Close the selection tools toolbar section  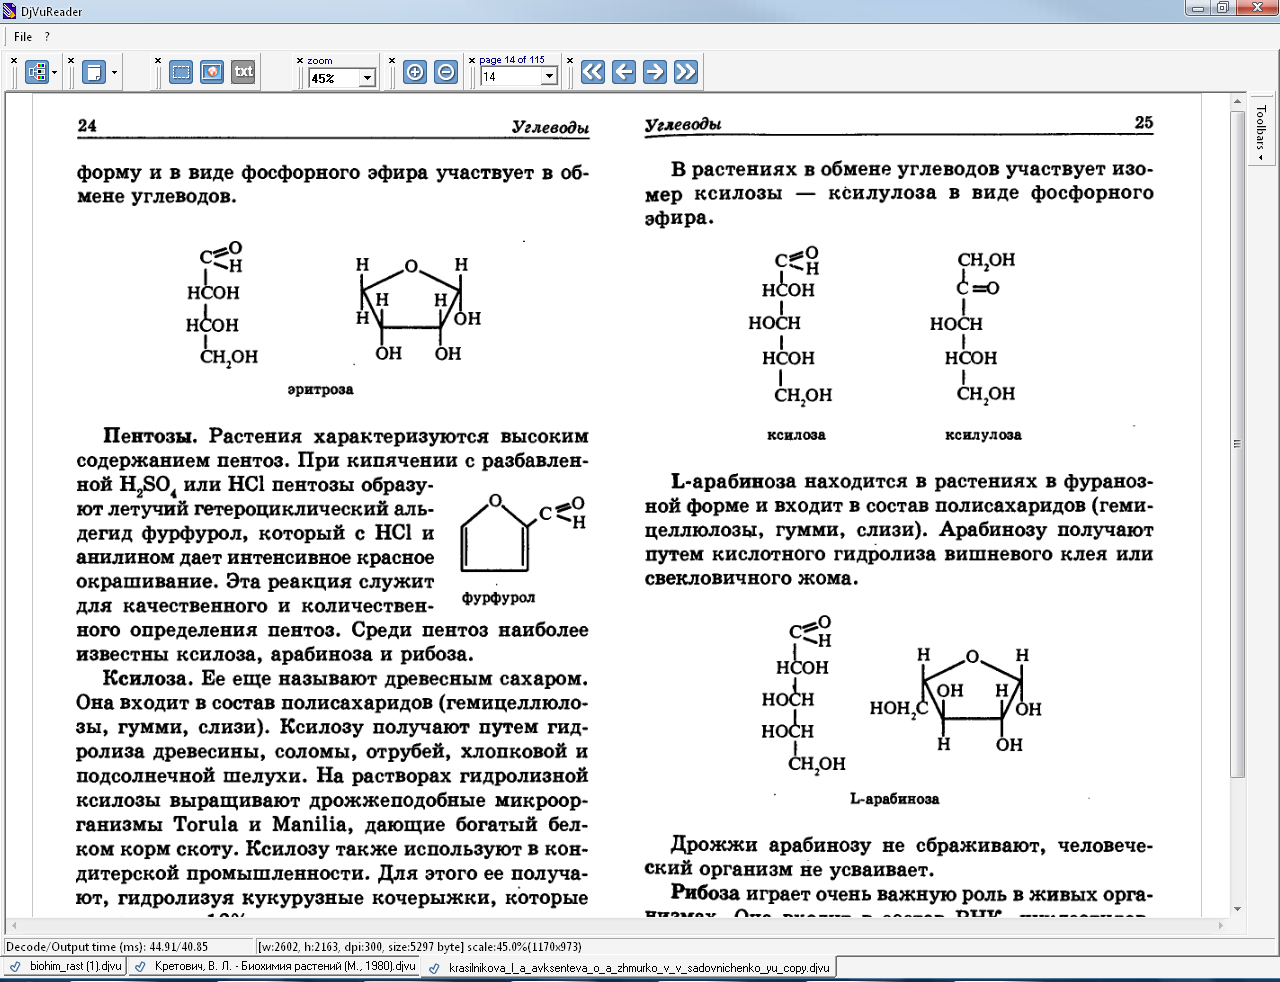tap(158, 61)
